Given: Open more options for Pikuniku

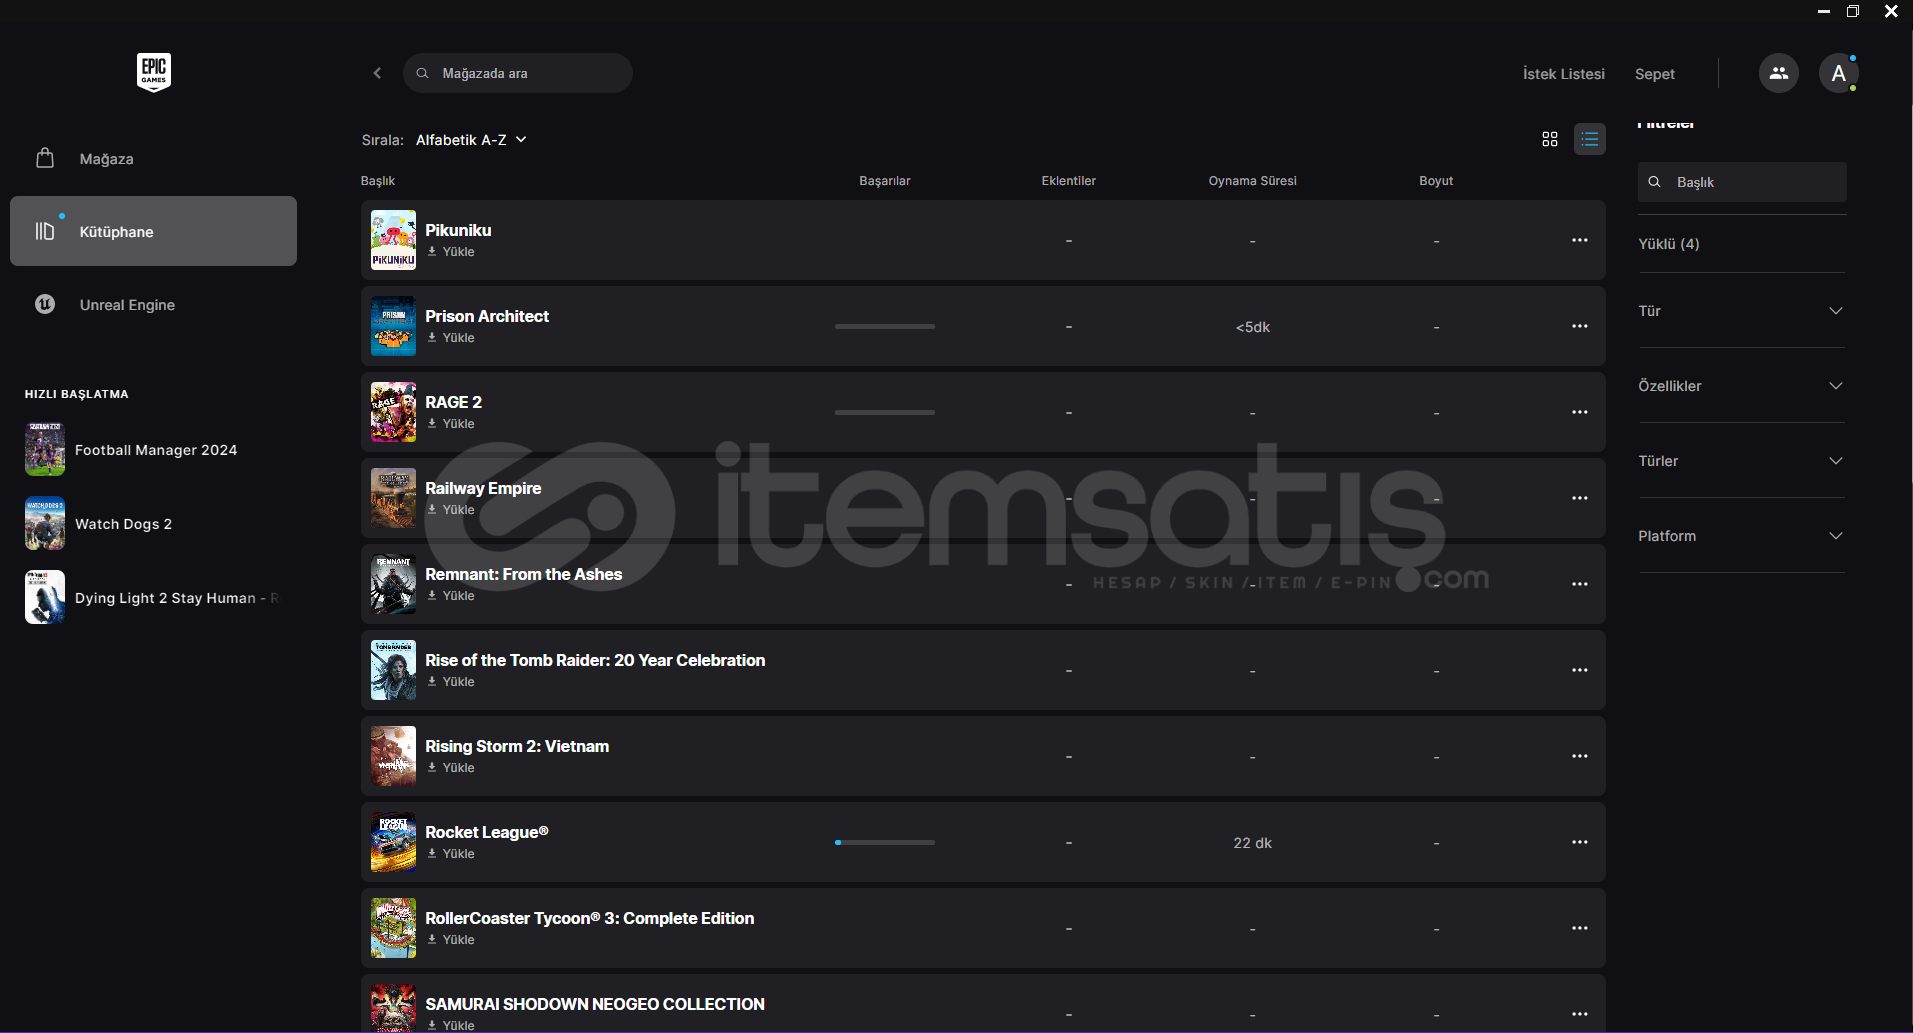Looking at the screenshot, I should click(1580, 240).
